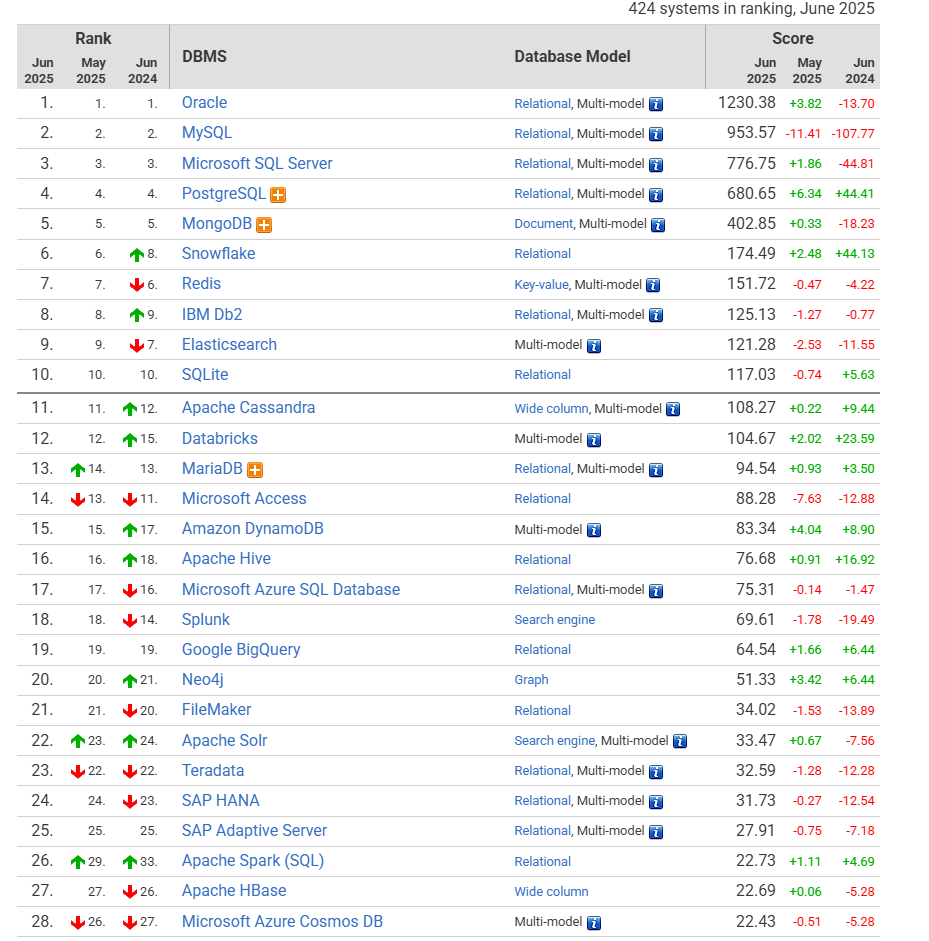Screen dimensions: 929x941
Task: Open the Apache Cassandra link
Action: (x=248, y=407)
